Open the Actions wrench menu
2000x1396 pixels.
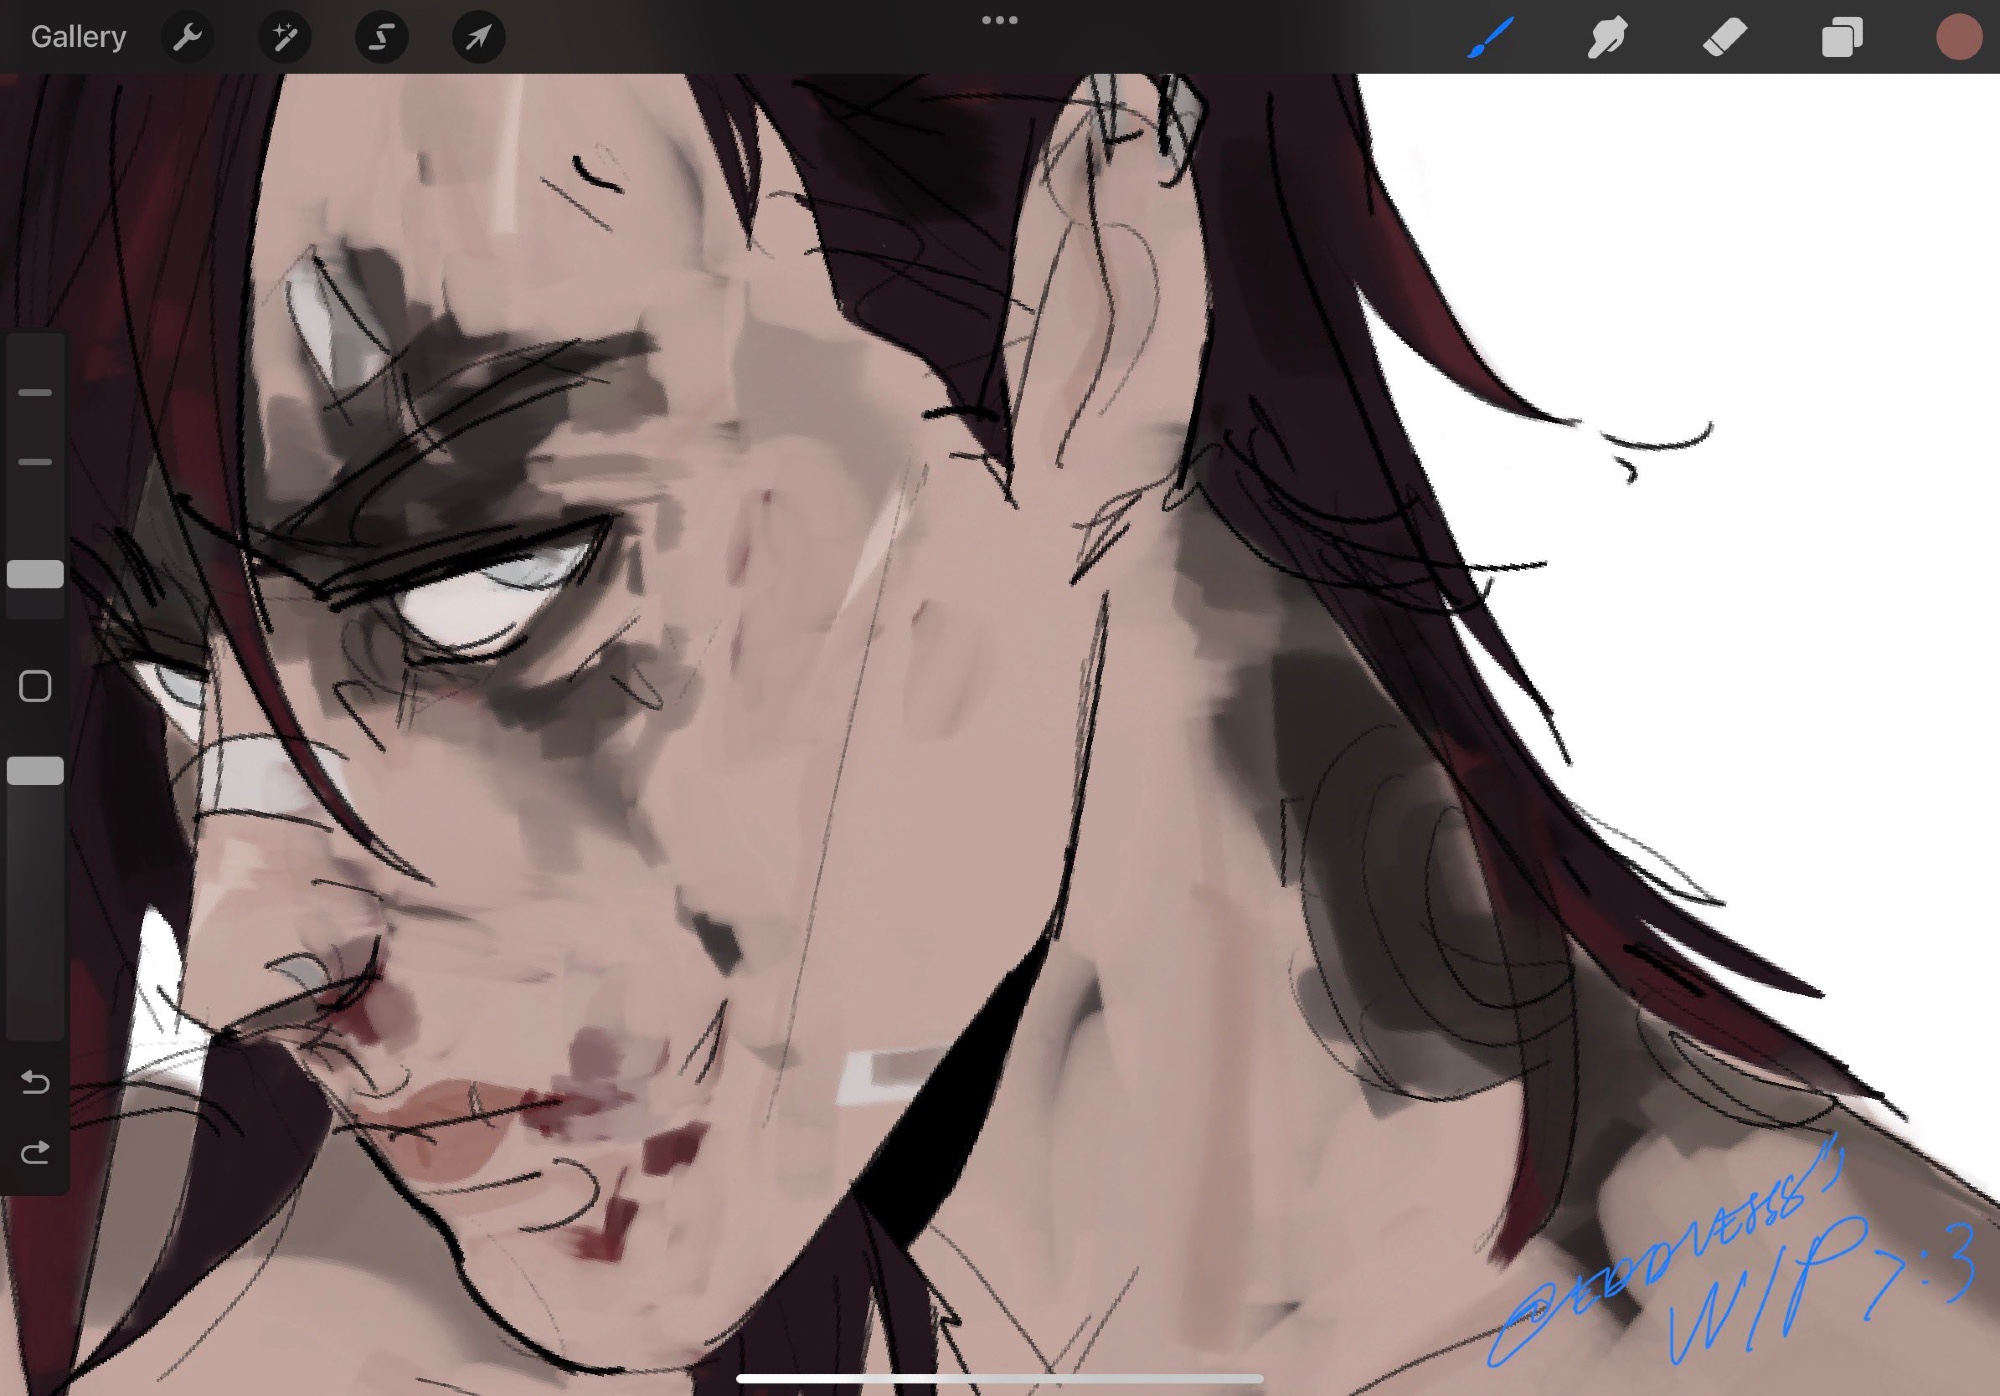pos(187,38)
